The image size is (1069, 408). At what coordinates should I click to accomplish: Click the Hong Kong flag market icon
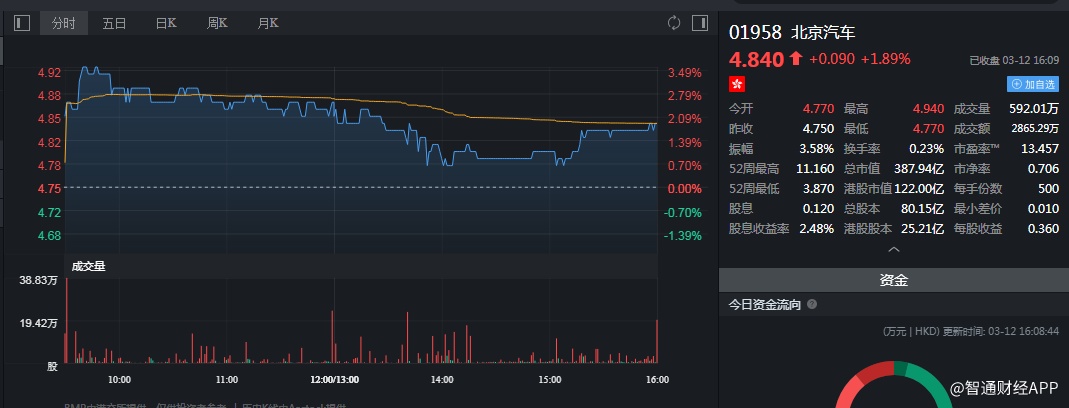pyautogui.click(x=737, y=84)
